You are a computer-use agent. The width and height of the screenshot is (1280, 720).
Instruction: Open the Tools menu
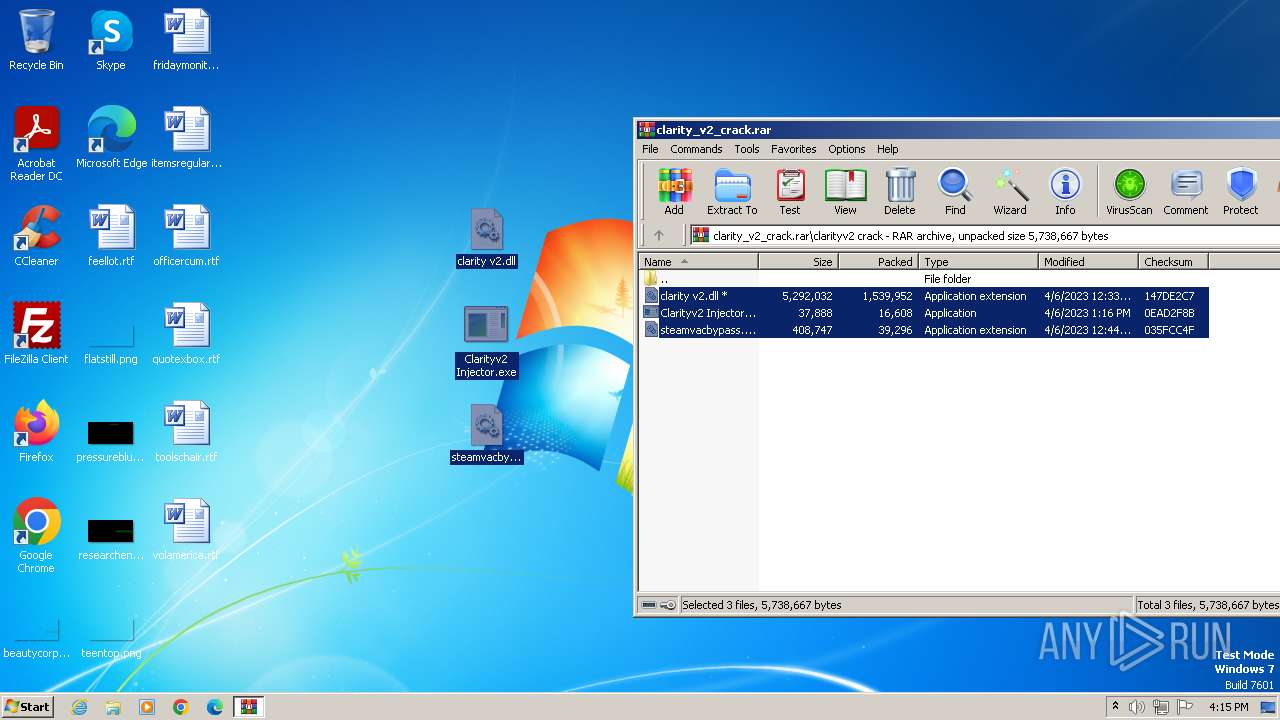coord(747,149)
